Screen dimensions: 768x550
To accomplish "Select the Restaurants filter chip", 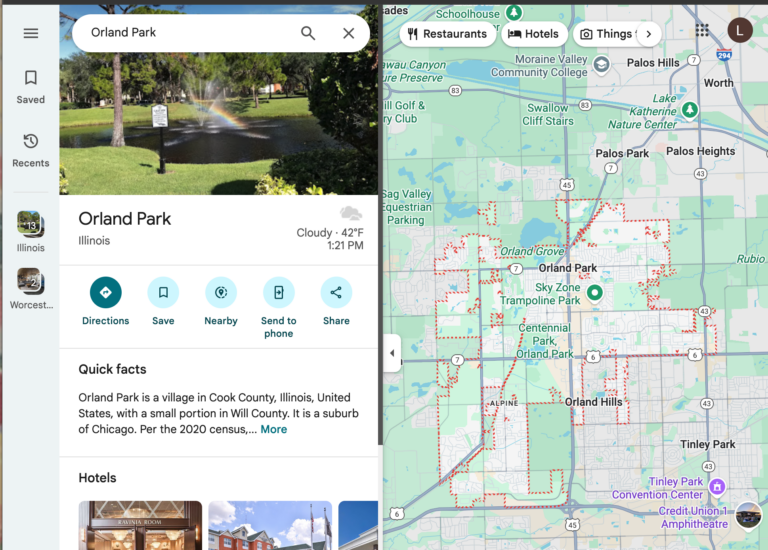I will point(446,34).
